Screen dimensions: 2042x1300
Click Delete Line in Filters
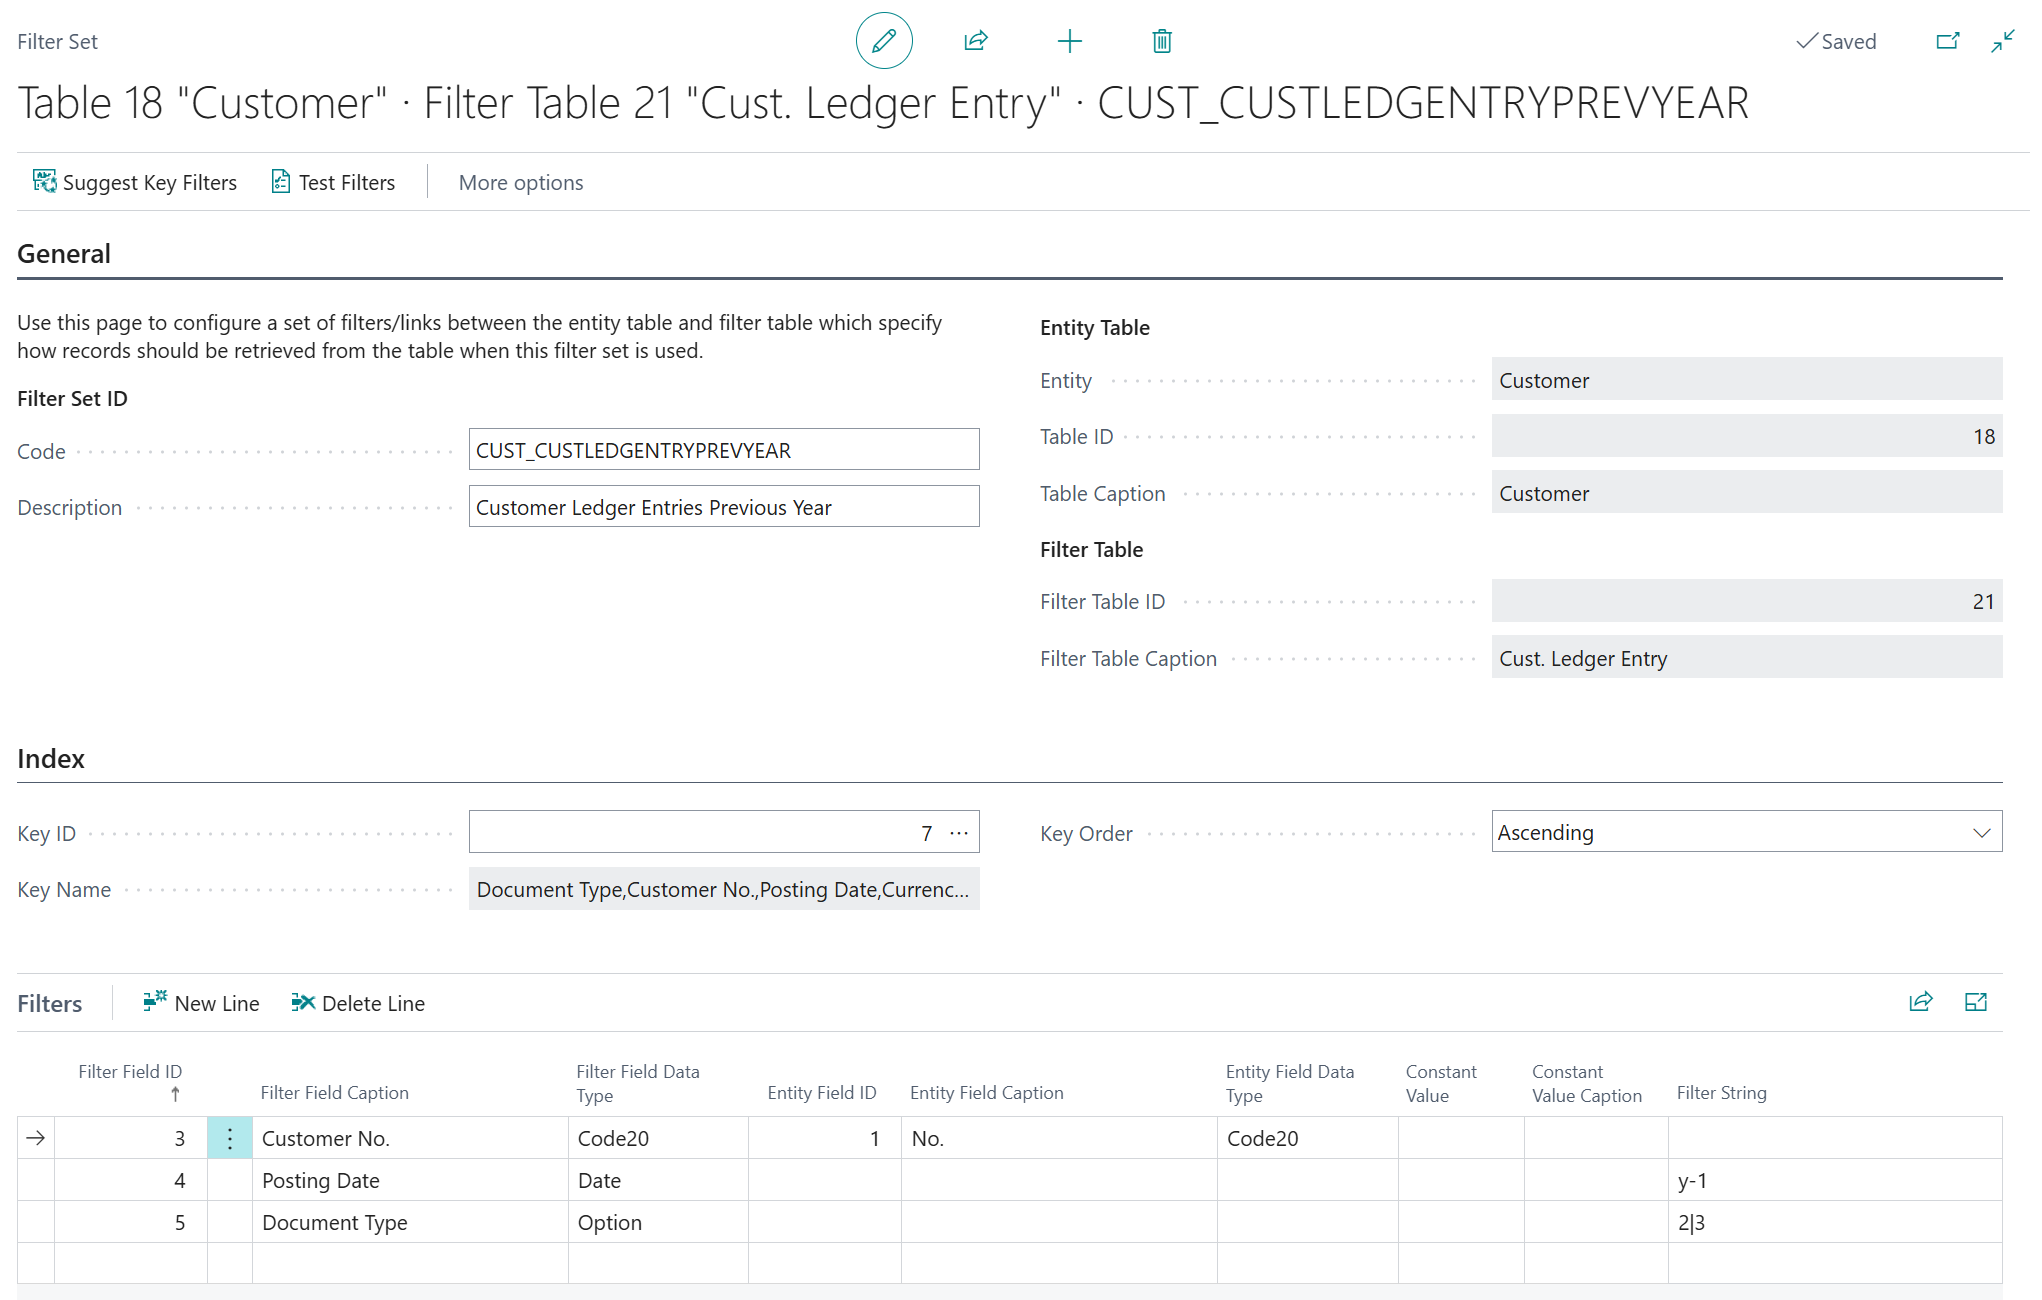(358, 1003)
